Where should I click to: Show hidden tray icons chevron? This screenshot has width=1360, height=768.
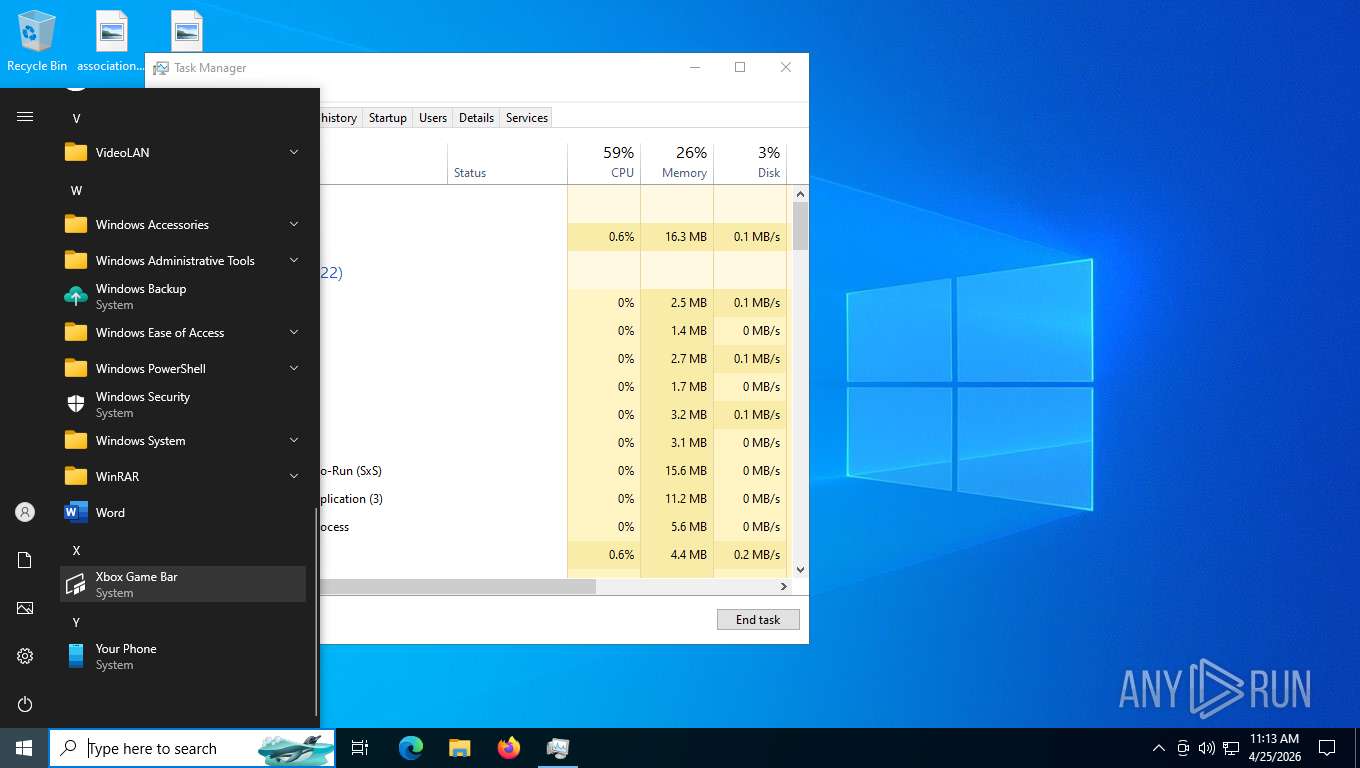1159,748
